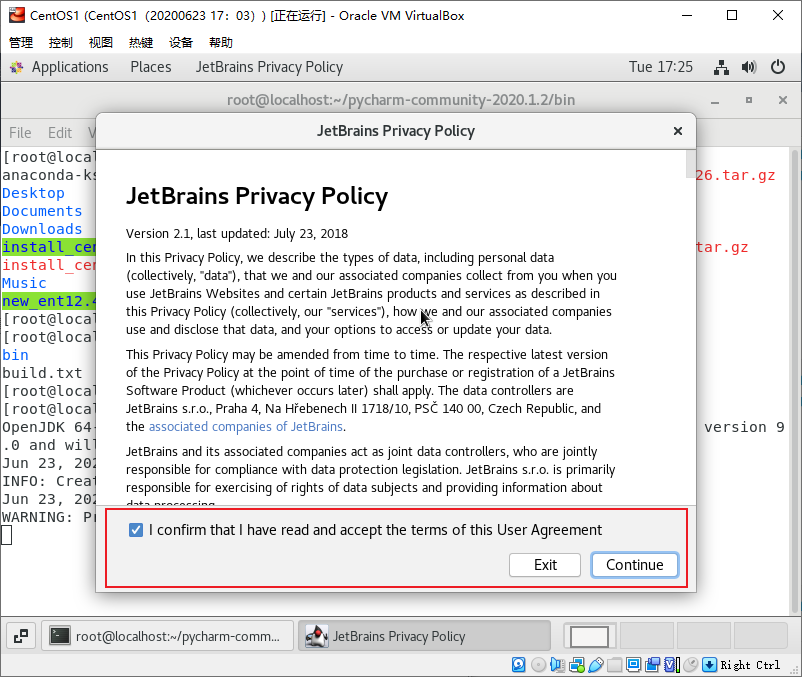Click the VirtualBox hard disk activity icon
Viewport: 802px width, 677px height.
[x=519, y=665]
